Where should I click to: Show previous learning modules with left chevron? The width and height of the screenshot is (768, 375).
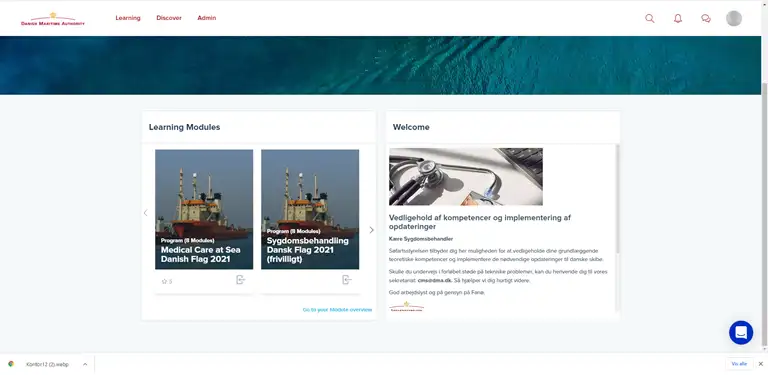pos(145,212)
